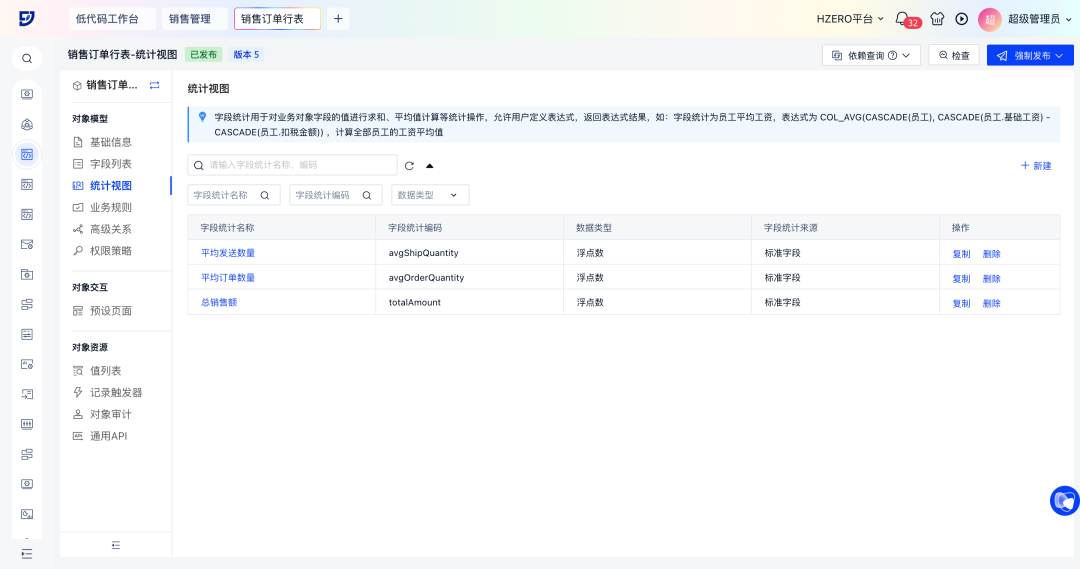Screen dimensions: 1080x569
Task: Select 字段列表 in the object model menu
Action: pyautogui.click(x=110, y=164)
